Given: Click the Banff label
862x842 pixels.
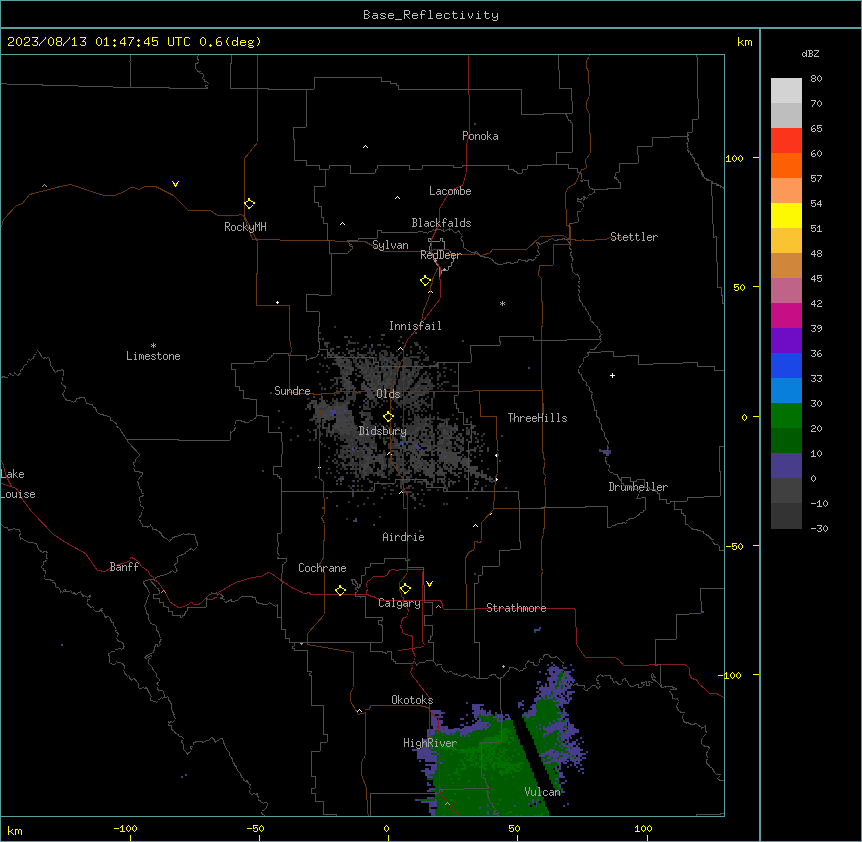Looking at the screenshot, I should (124, 567).
